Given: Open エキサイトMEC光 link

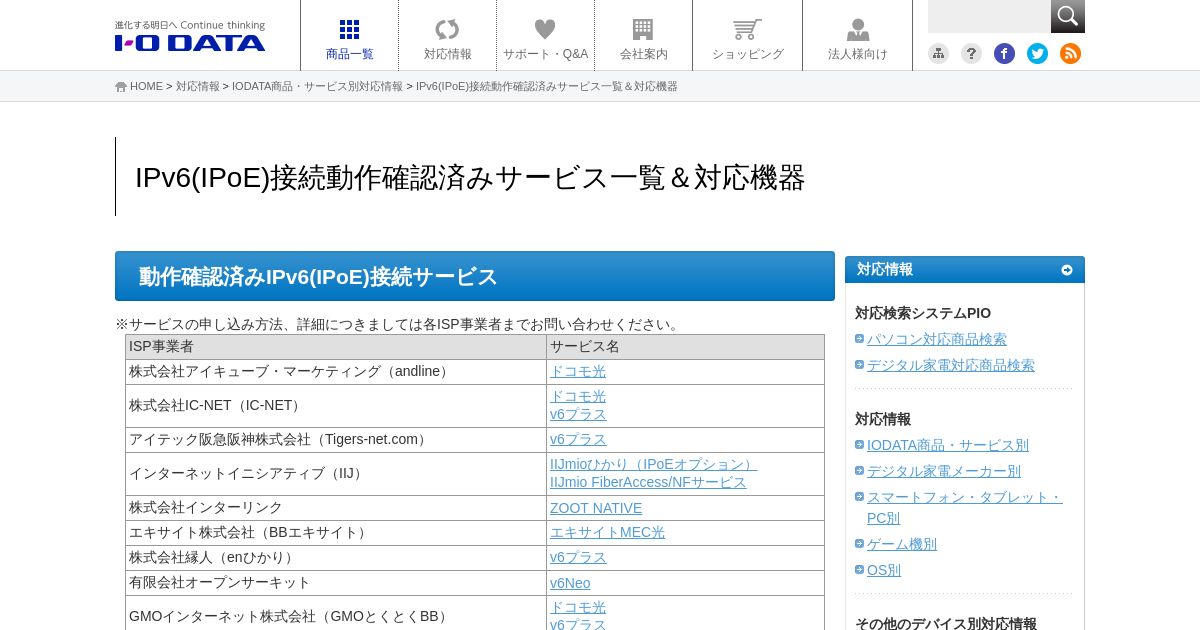Looking at the screenshot, I should 607,533.
